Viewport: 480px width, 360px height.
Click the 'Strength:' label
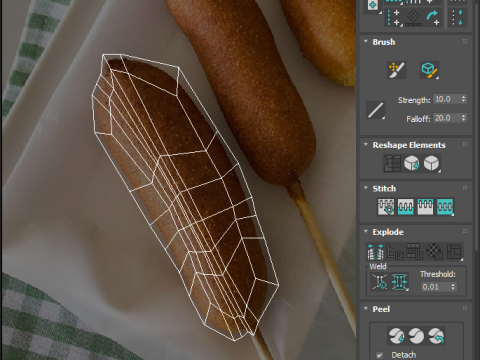click(x=414, y=100)
